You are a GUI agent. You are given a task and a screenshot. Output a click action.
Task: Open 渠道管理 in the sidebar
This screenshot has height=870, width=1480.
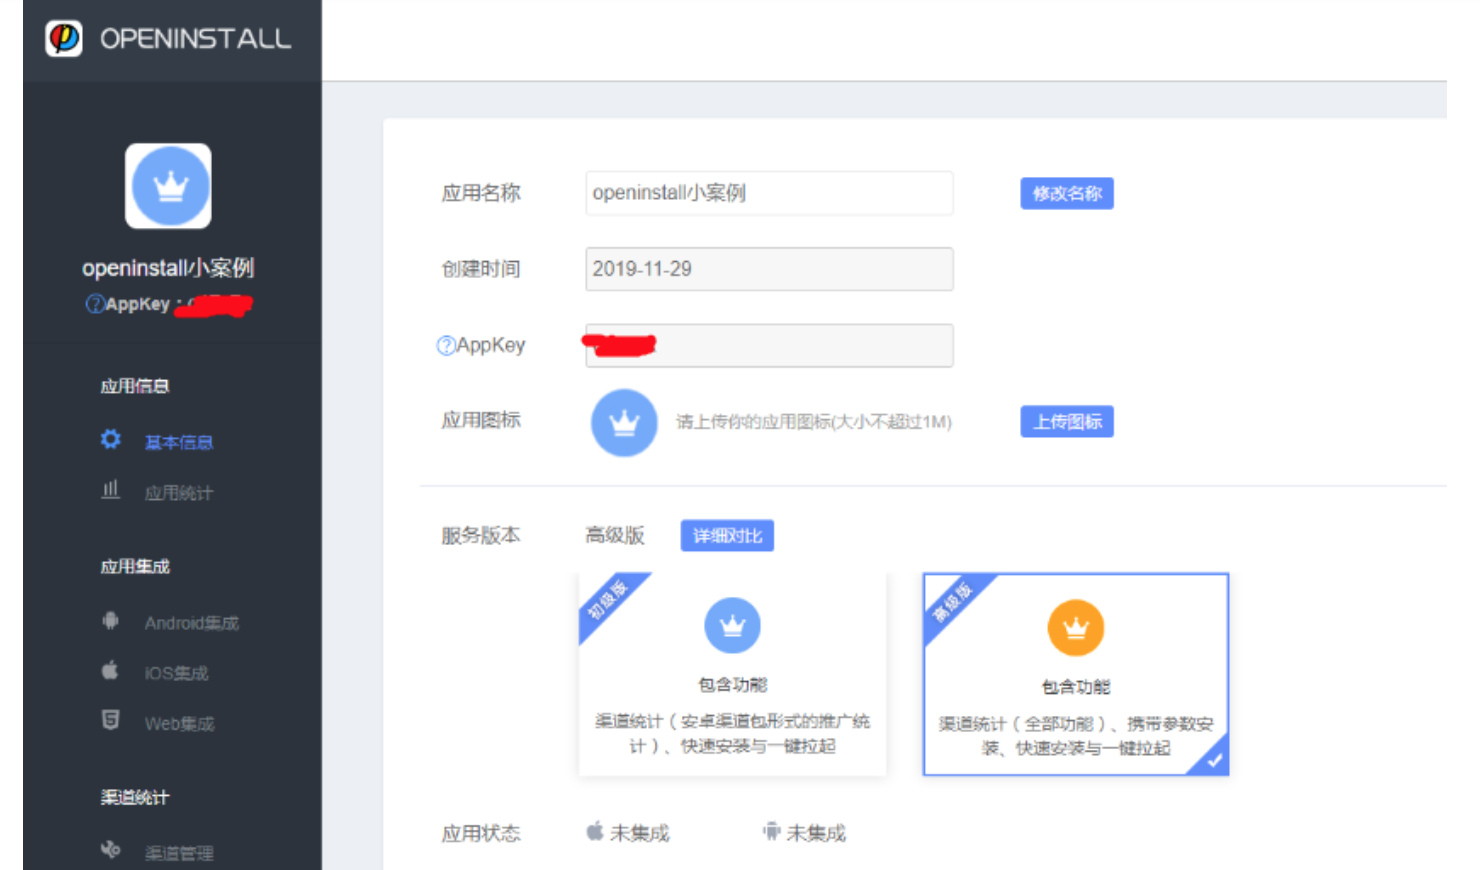click(x=179, y=853)
